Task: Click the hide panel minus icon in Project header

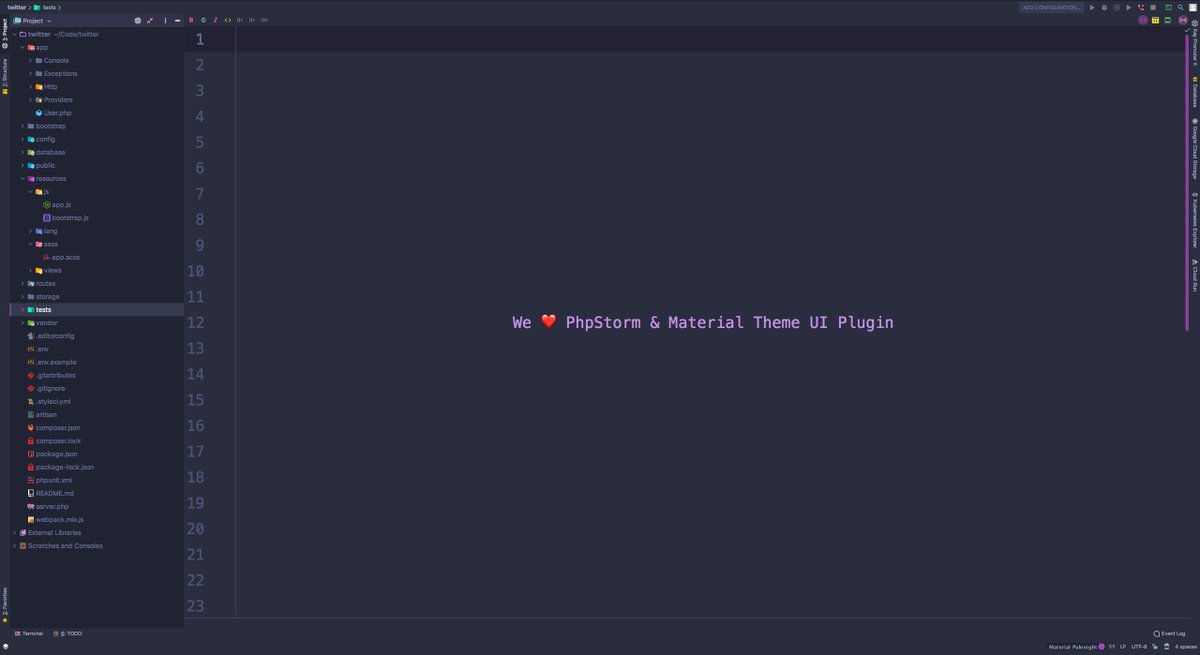Action: point(177,20)
